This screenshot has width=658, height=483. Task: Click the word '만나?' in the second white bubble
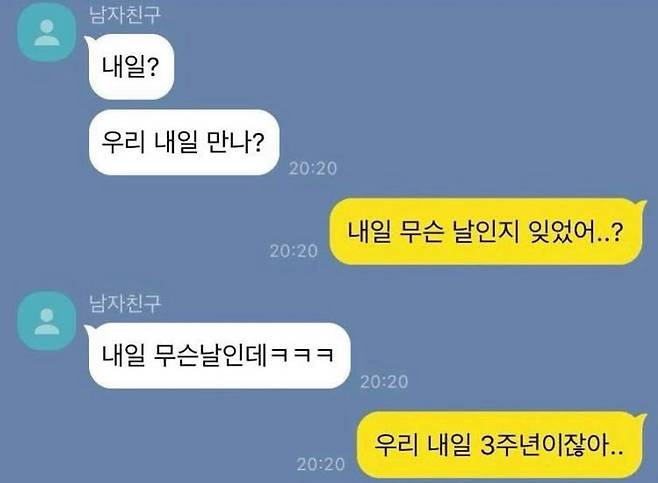click(x=236, y=142)
